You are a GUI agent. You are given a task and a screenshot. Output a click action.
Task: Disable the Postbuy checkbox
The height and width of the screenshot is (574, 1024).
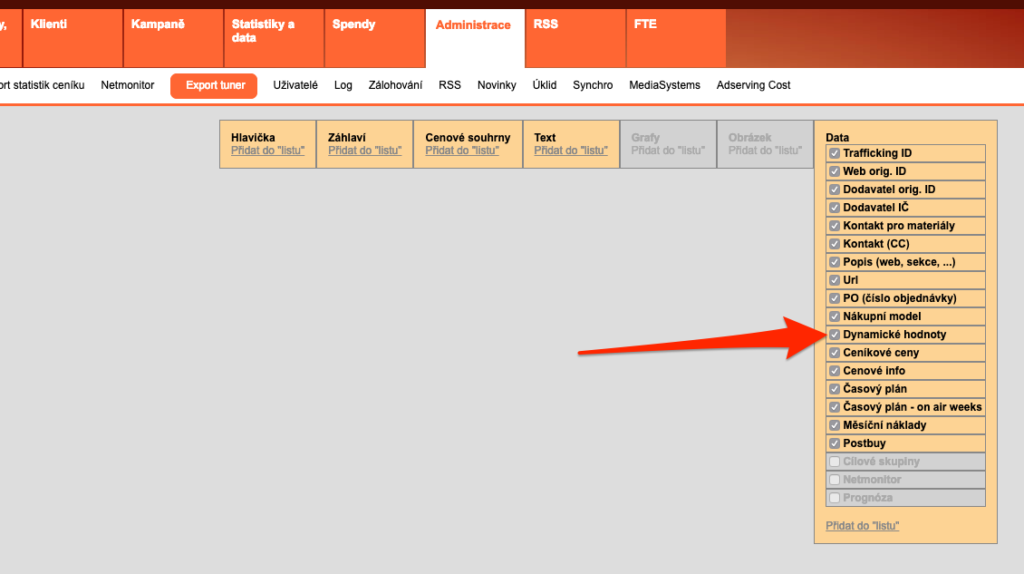834,444
